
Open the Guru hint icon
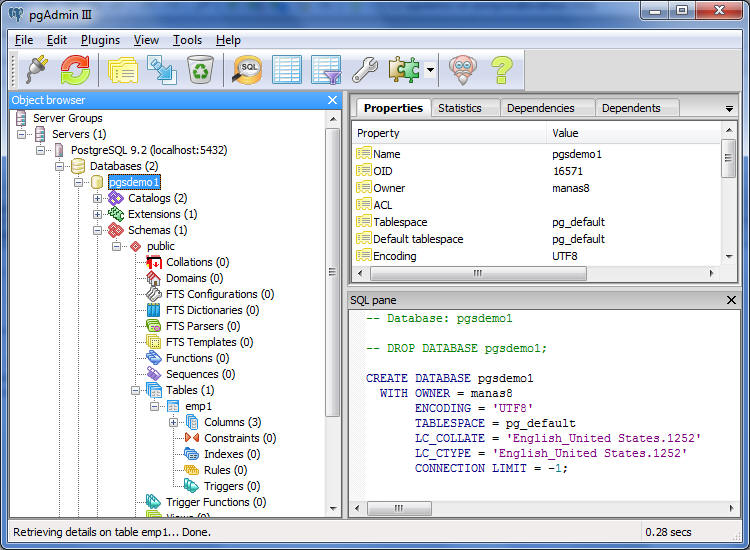463,70
